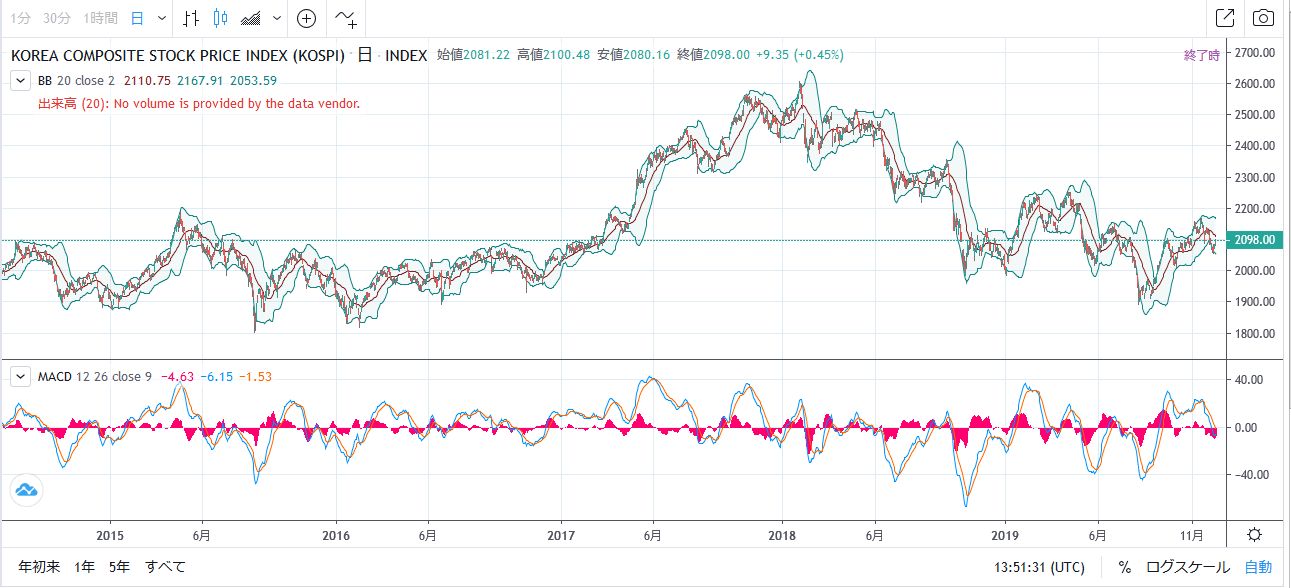Take a chart snapshot with camera icon

(1264, 18)
